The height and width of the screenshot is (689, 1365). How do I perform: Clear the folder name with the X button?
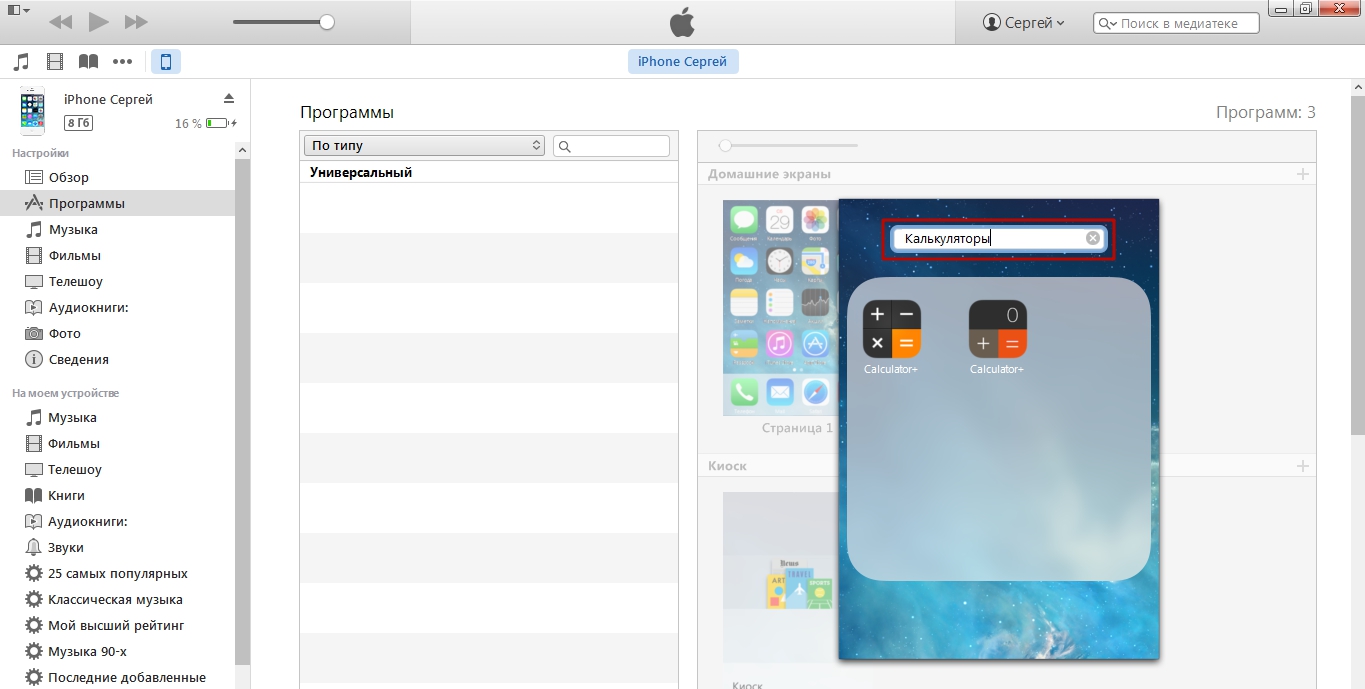[1093, 238]
